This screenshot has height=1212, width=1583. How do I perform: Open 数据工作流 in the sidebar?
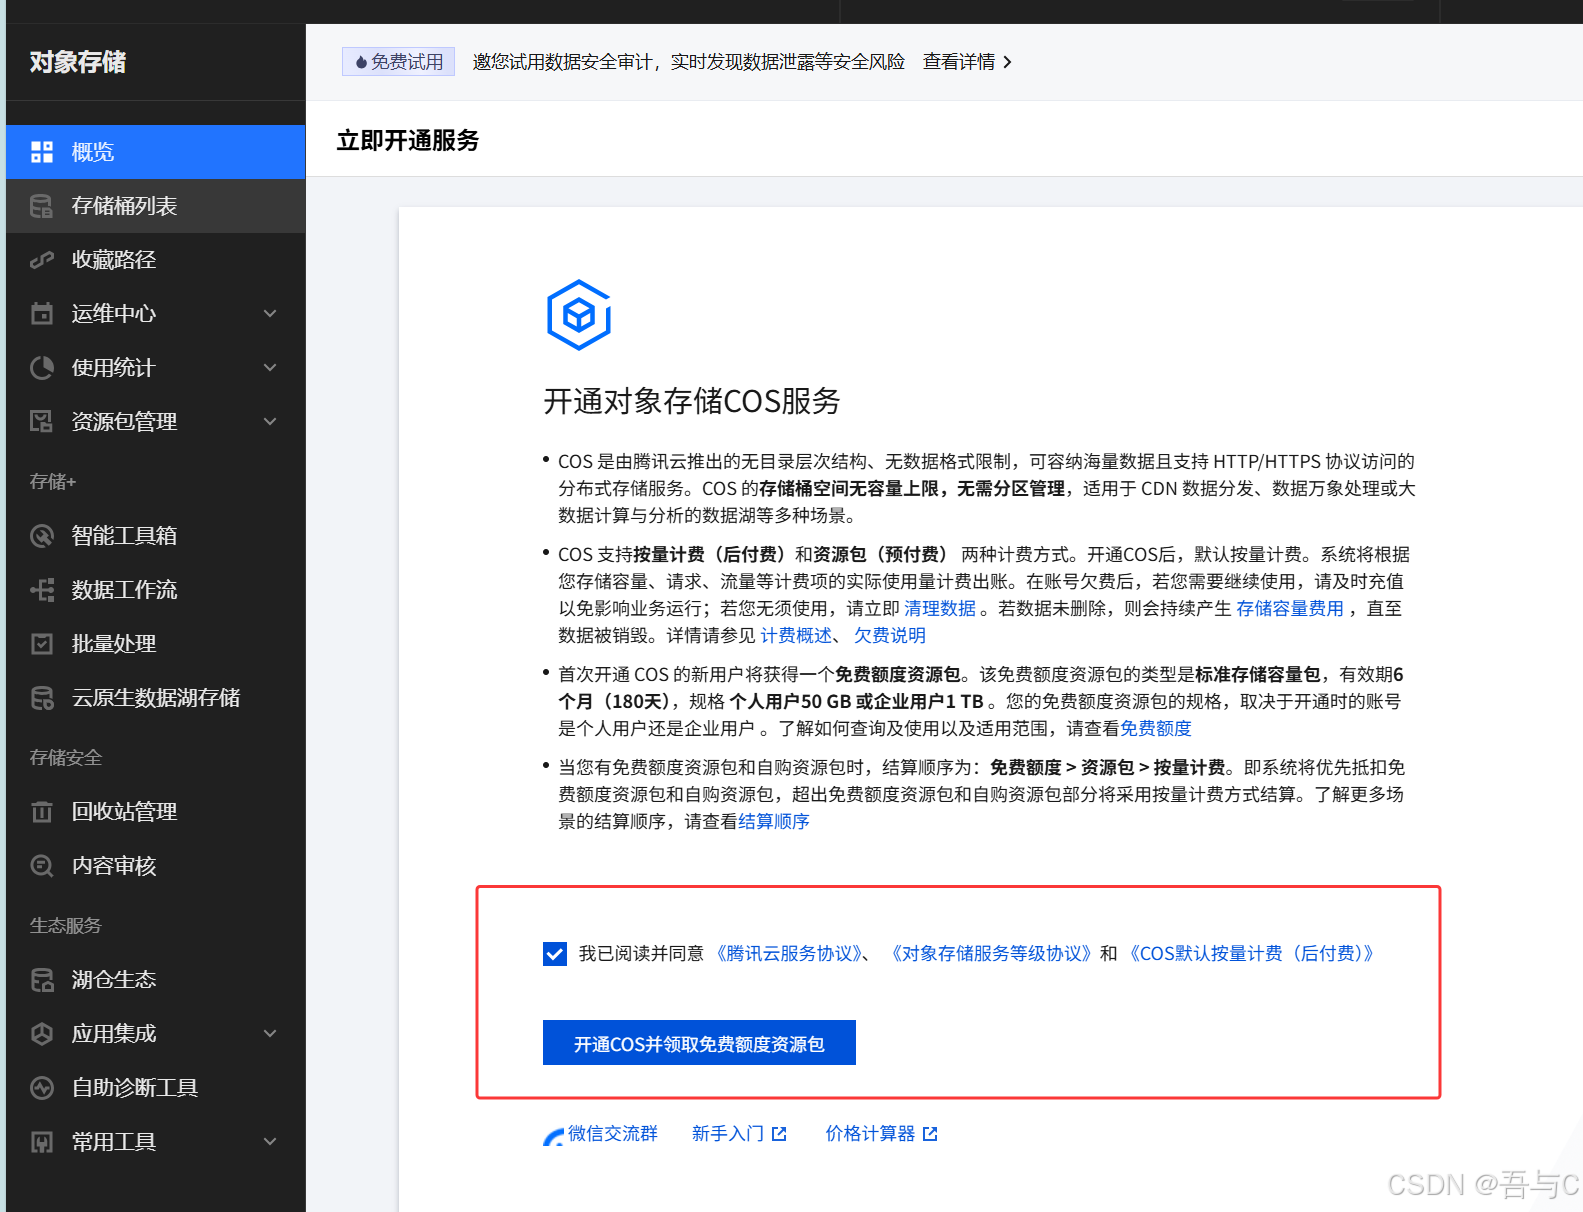click(156, 590)
